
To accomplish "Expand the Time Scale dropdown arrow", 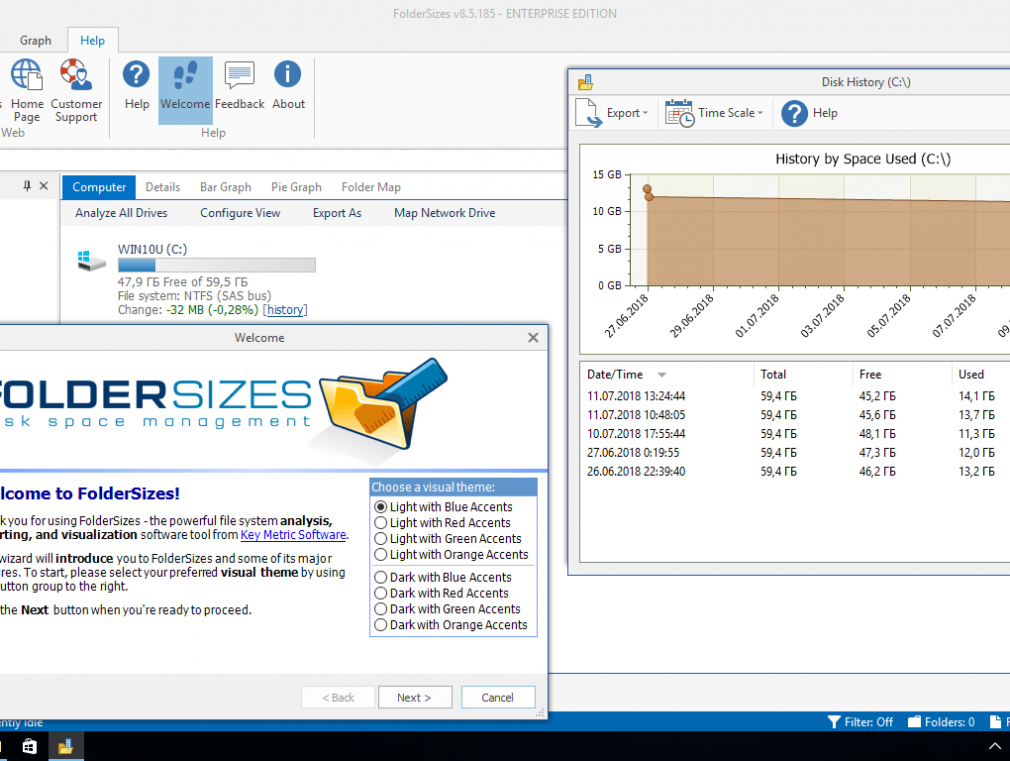I will pos(760,113).
